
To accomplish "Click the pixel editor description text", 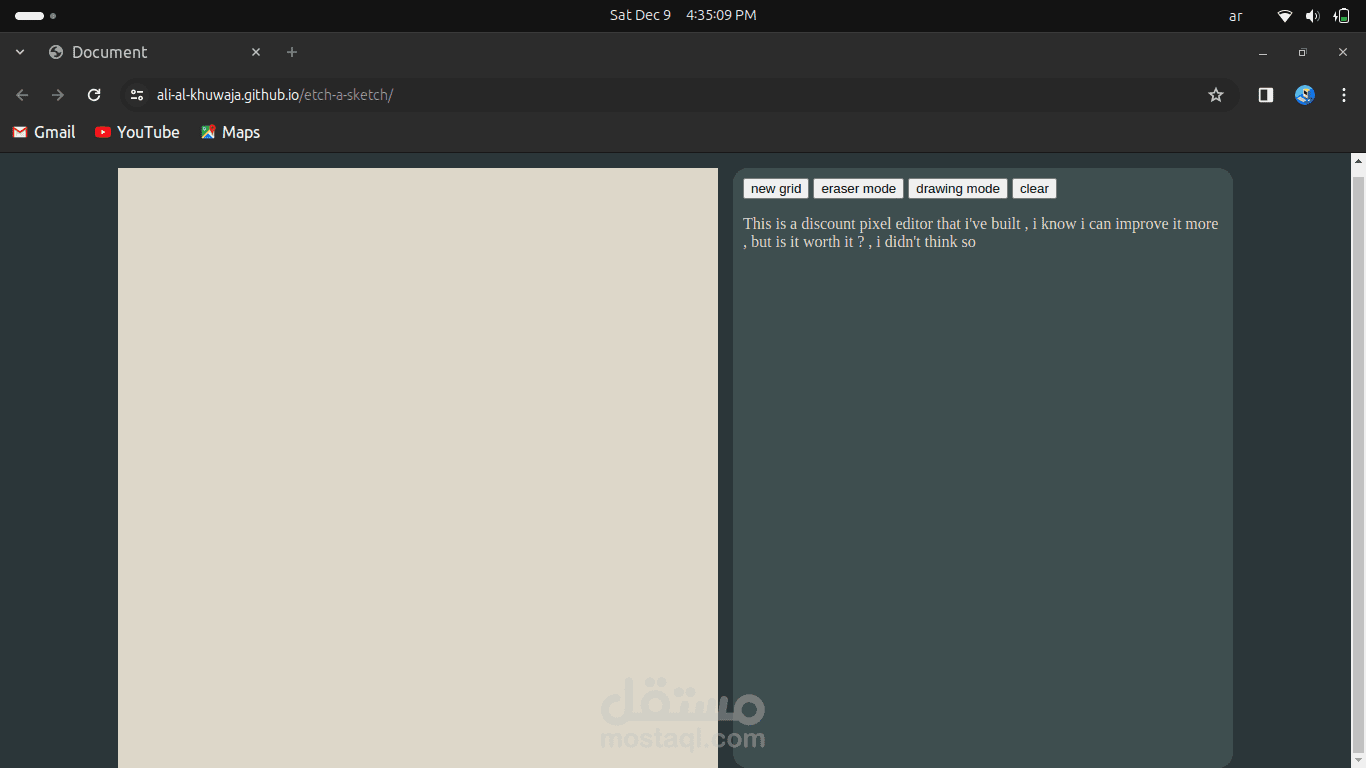I will pos(980,233).
